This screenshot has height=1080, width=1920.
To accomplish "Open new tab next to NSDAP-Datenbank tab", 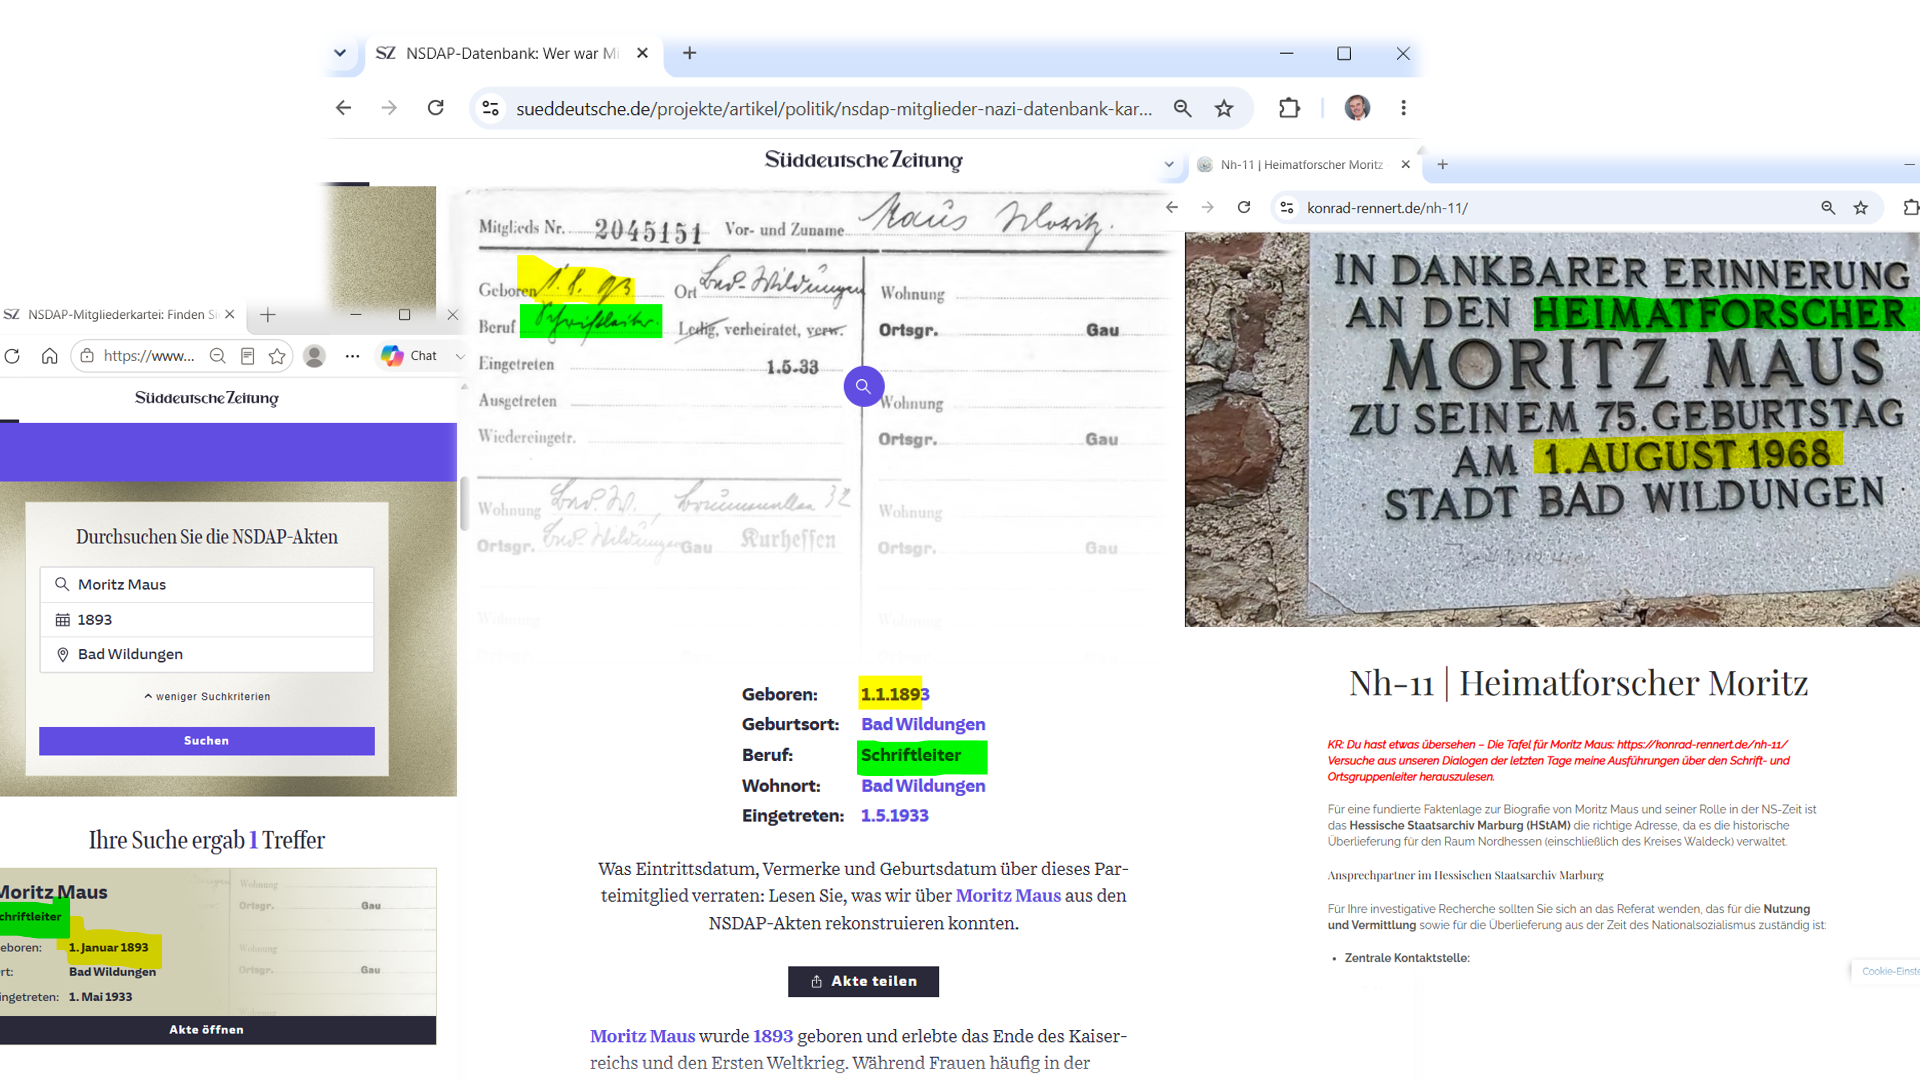I will click(x=689, y=53).
